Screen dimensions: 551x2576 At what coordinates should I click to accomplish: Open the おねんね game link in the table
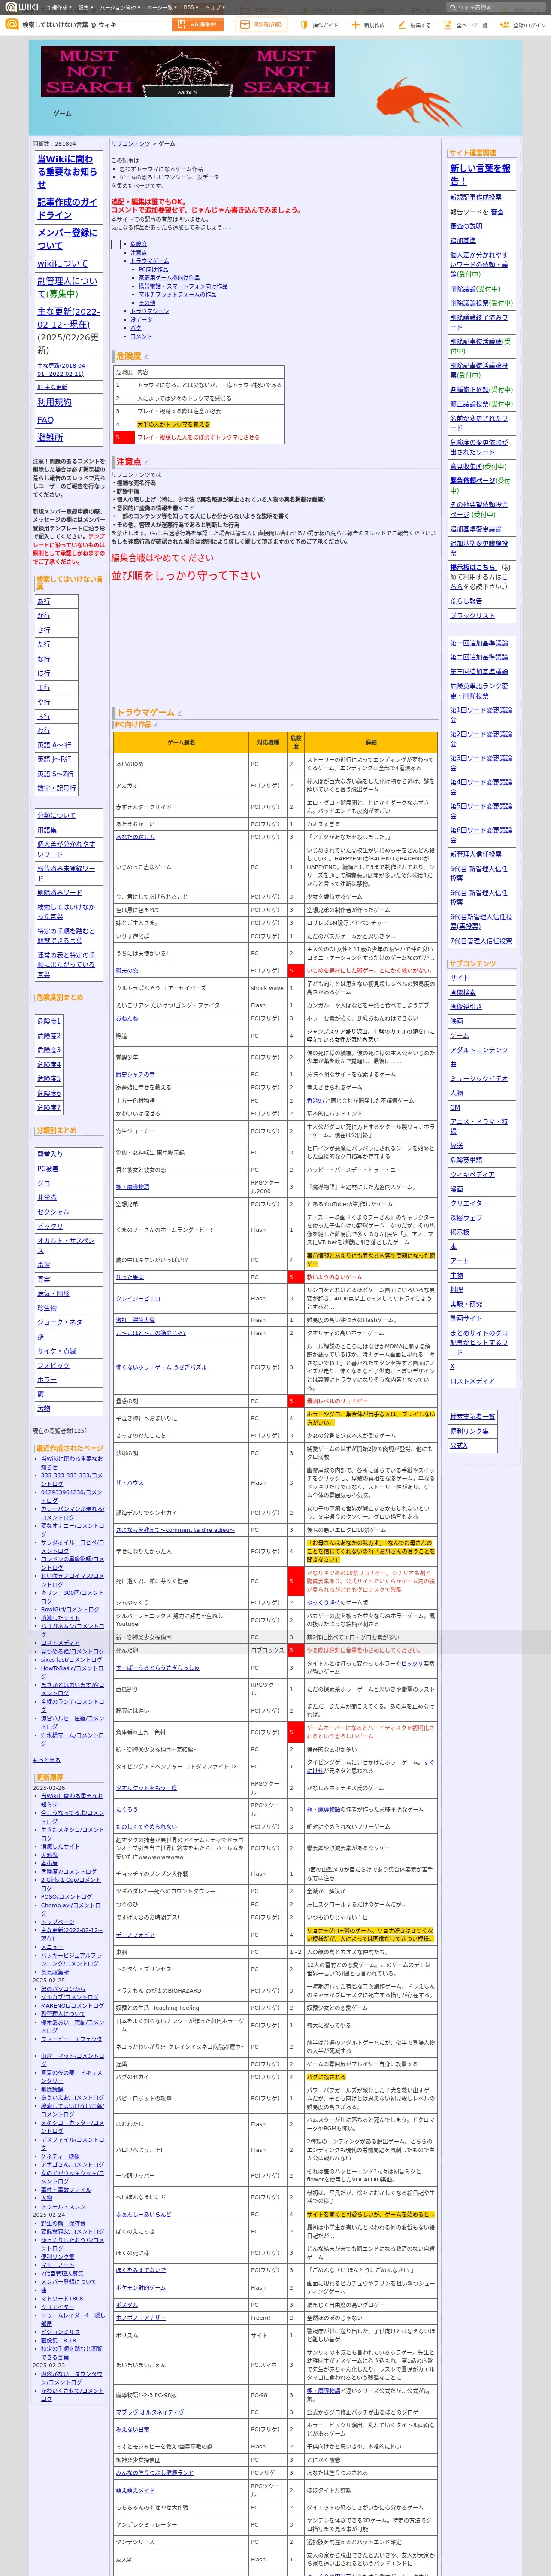[x=127, y=1018]
